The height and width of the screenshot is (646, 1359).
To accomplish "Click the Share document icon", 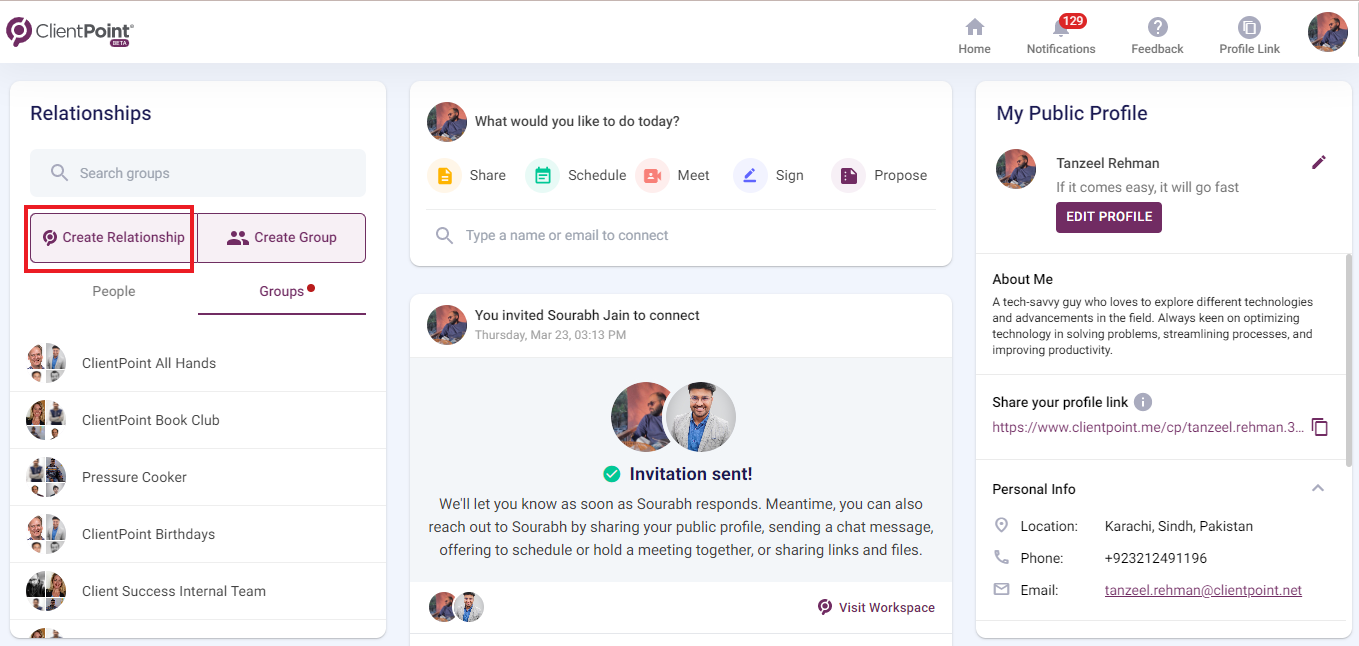I will 444,176.
